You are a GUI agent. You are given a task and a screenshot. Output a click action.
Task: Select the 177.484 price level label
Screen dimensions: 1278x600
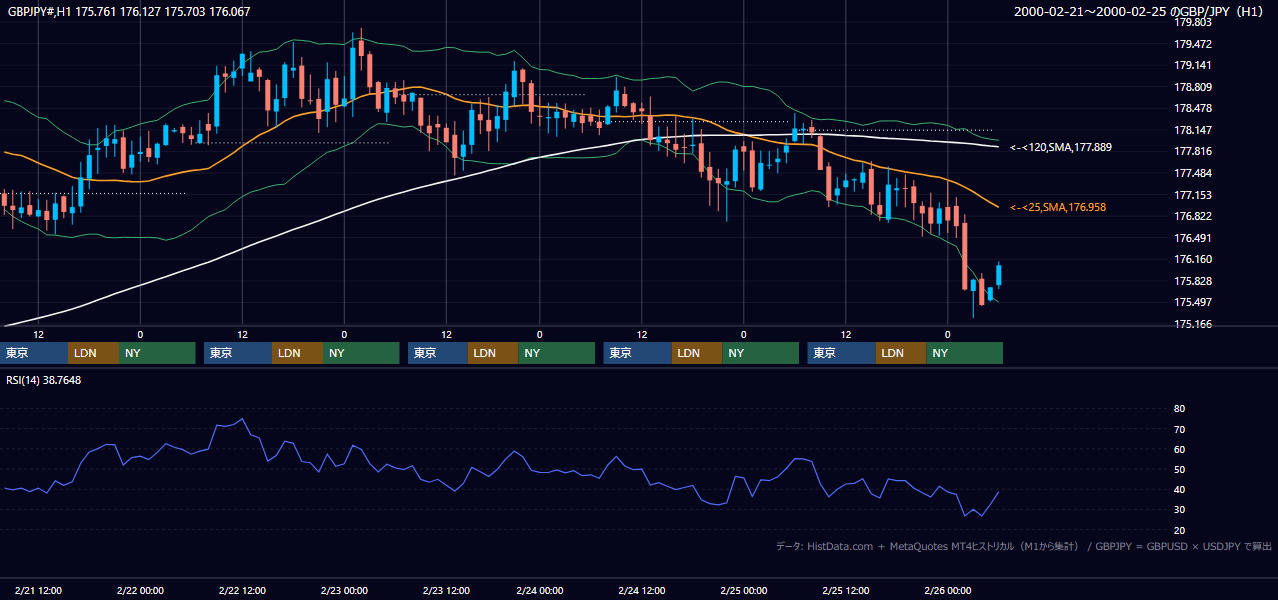(1192, 173)
